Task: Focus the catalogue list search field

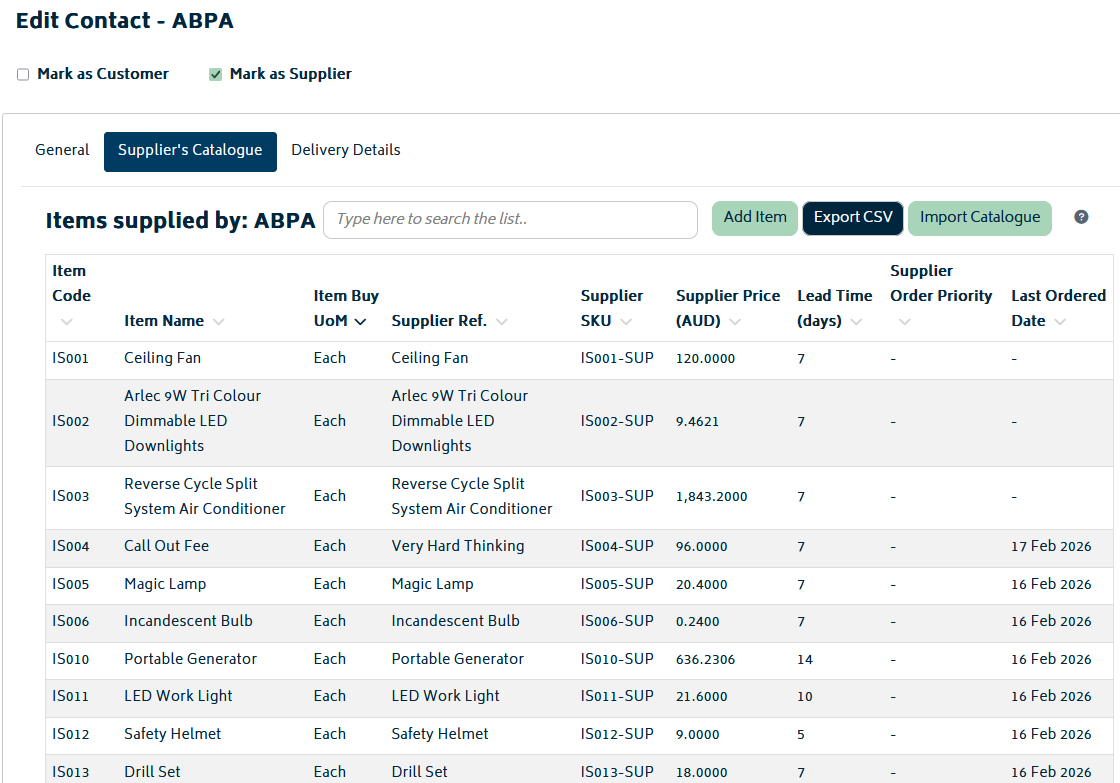Action: click(510, 220)
